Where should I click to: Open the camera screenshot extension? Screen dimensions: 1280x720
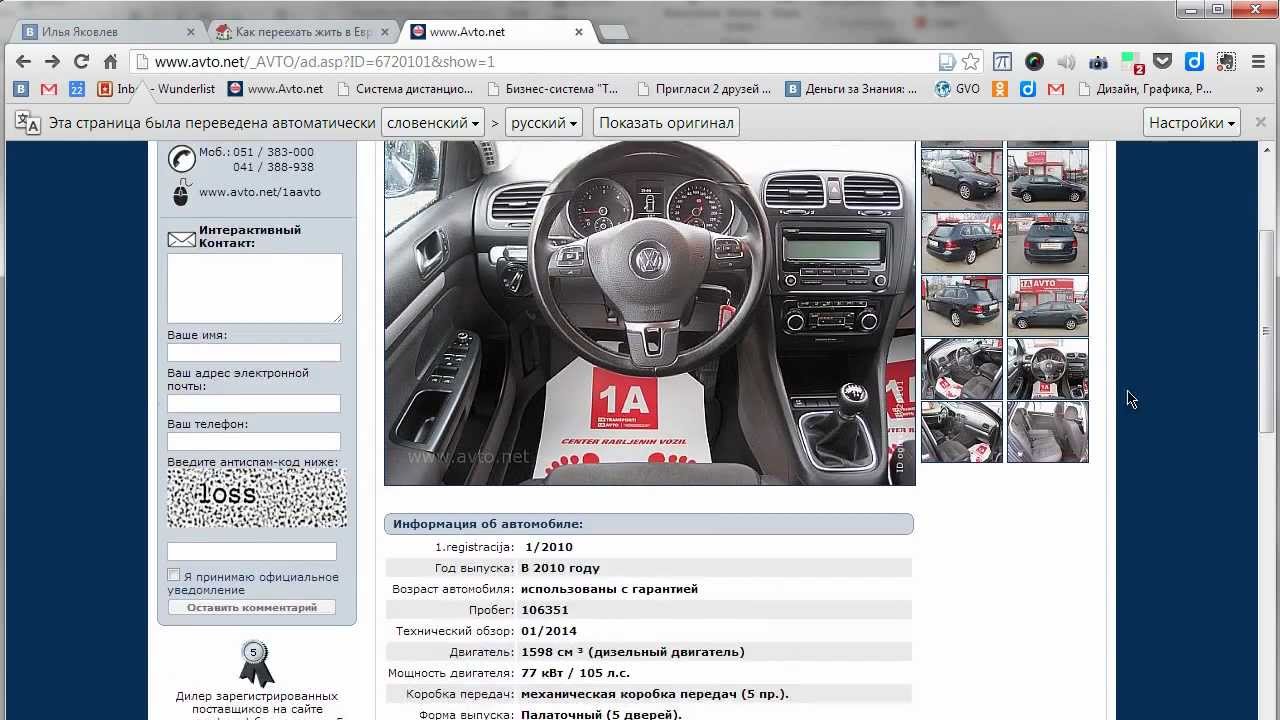pyautogui.click(x=1098, y=62)
